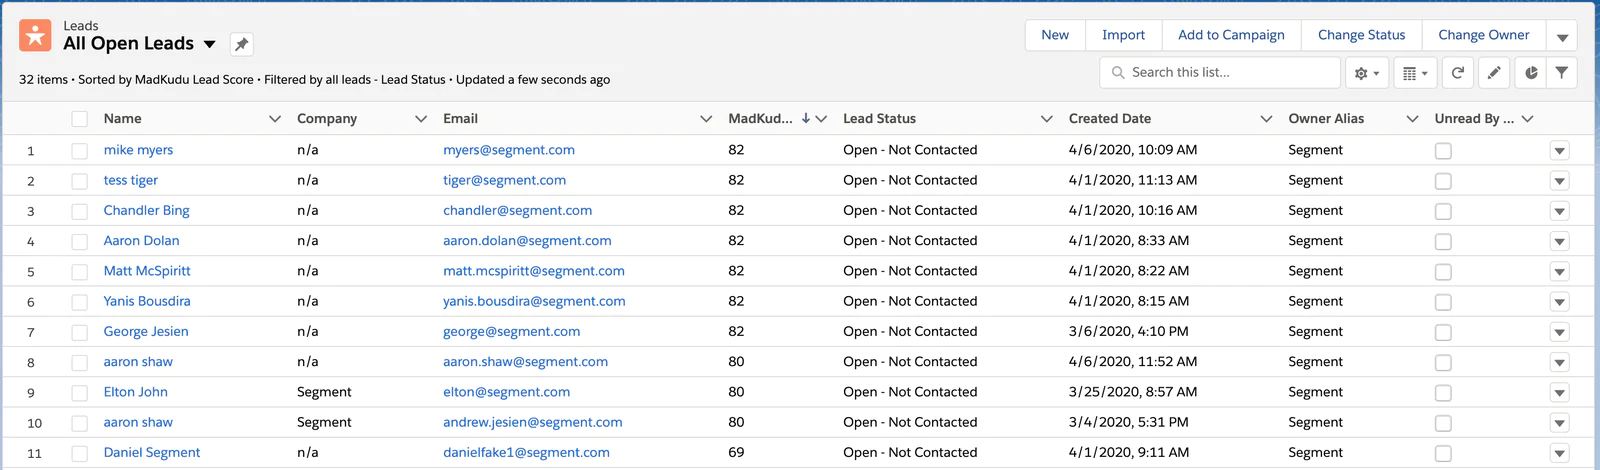Select the checkbox for row mike myers

80,151
